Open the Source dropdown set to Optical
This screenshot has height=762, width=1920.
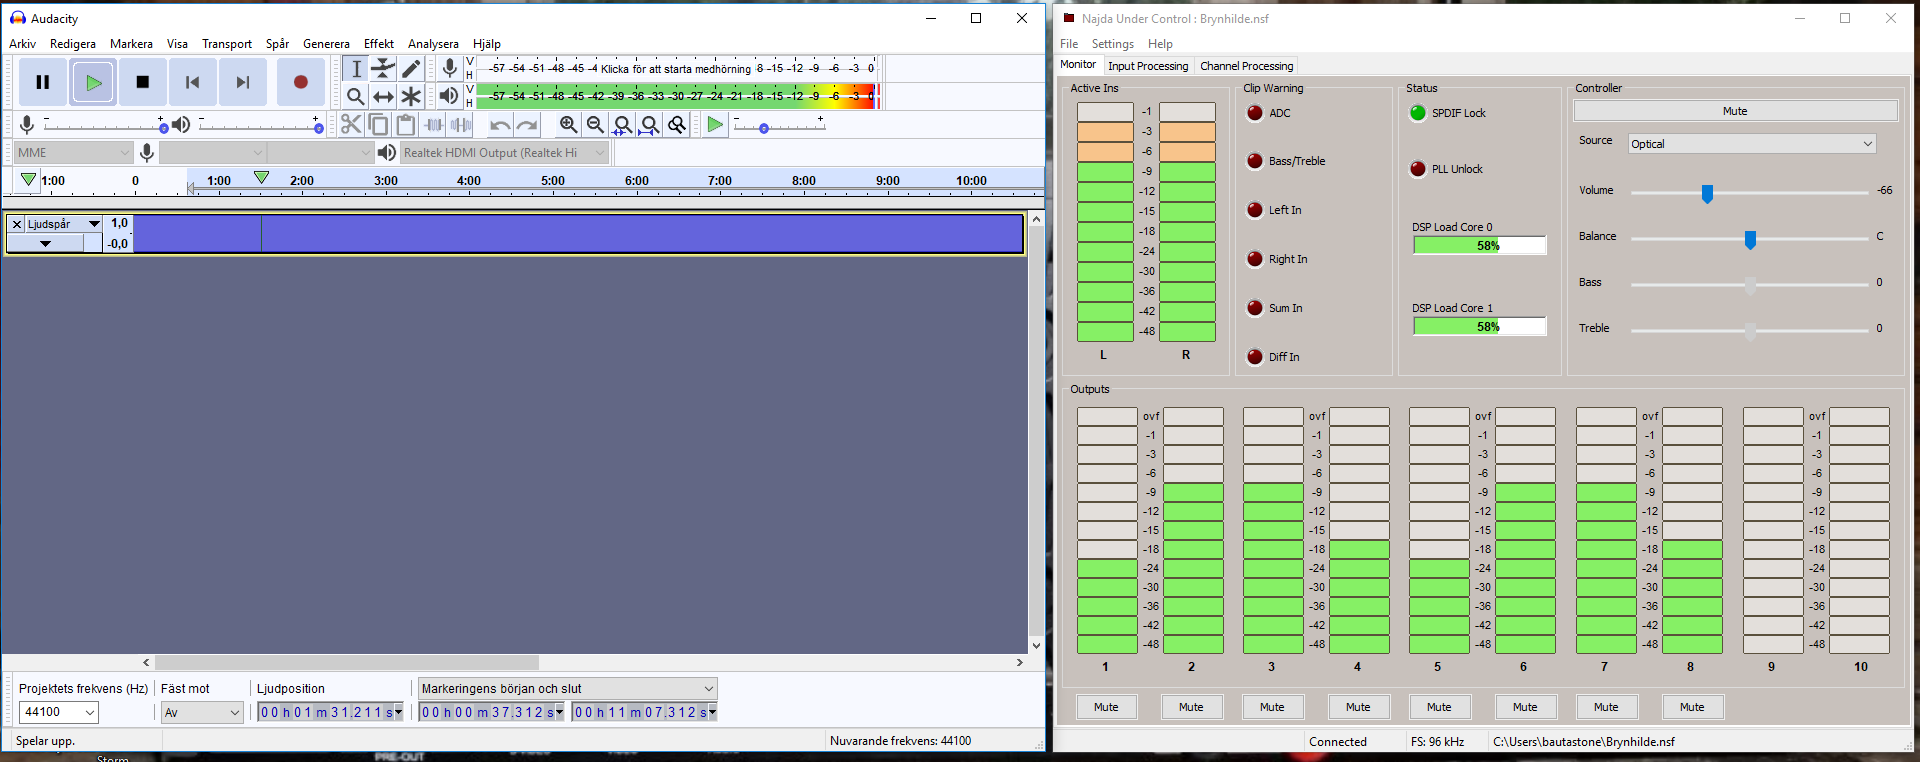pos(1751,144)
